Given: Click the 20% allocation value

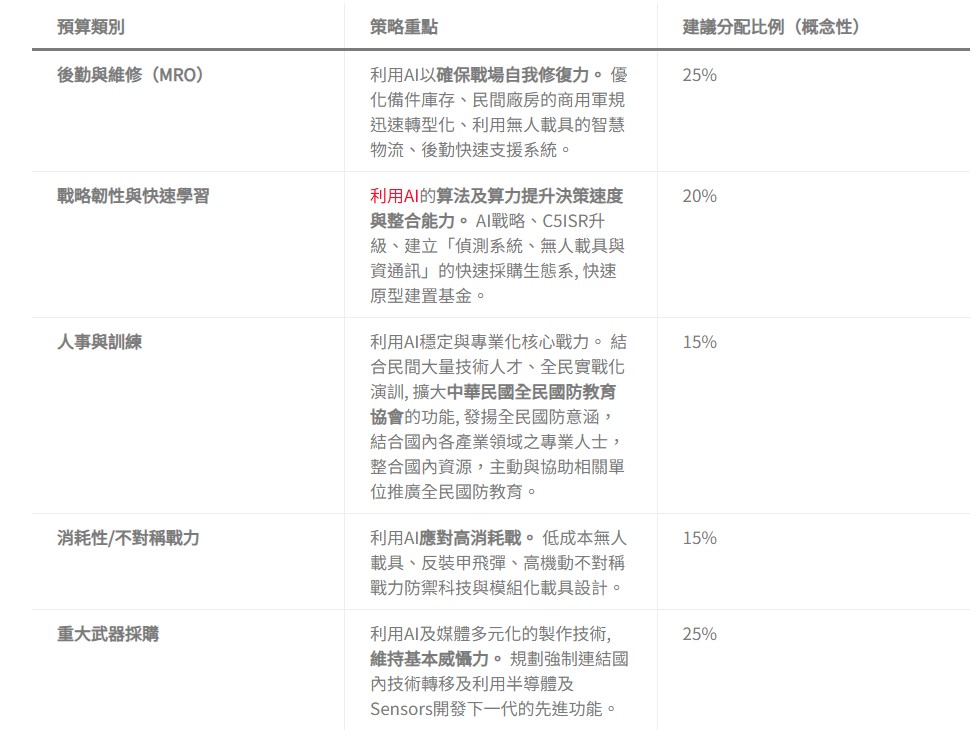Looking at the screenshot, I should pyautogui.click(x=699, y=196).
